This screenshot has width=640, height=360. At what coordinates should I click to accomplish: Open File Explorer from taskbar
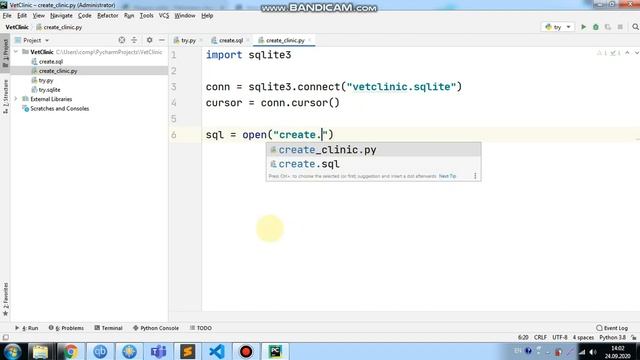[x=40, y=351]
